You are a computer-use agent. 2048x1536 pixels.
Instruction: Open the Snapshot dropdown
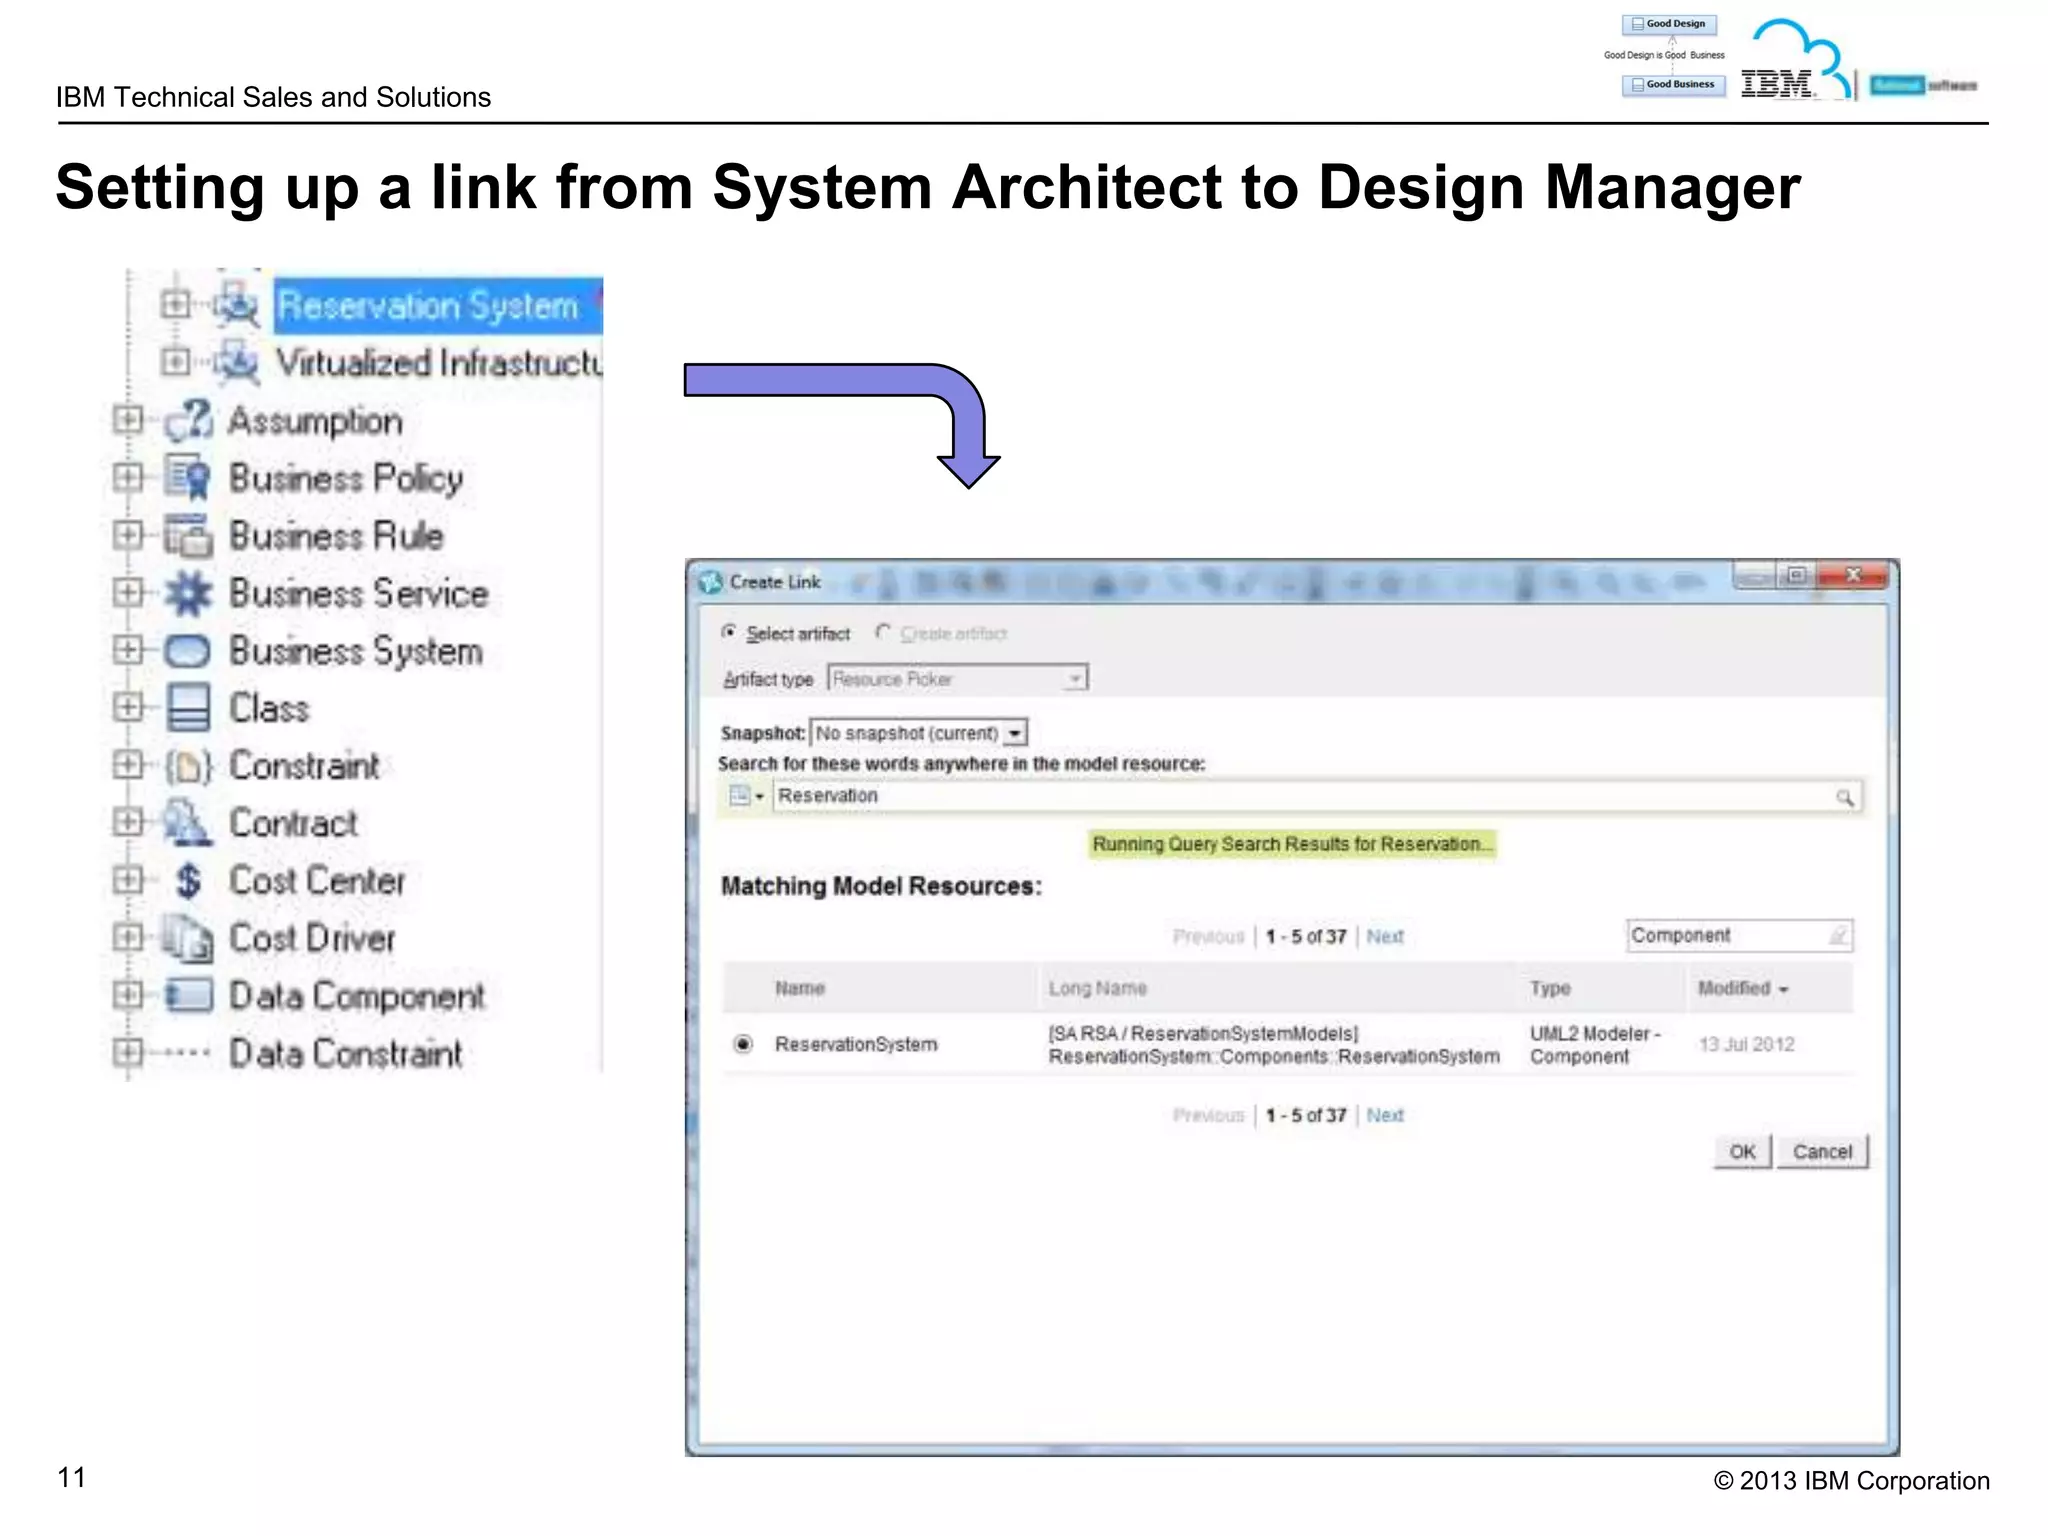(1015, 733)
